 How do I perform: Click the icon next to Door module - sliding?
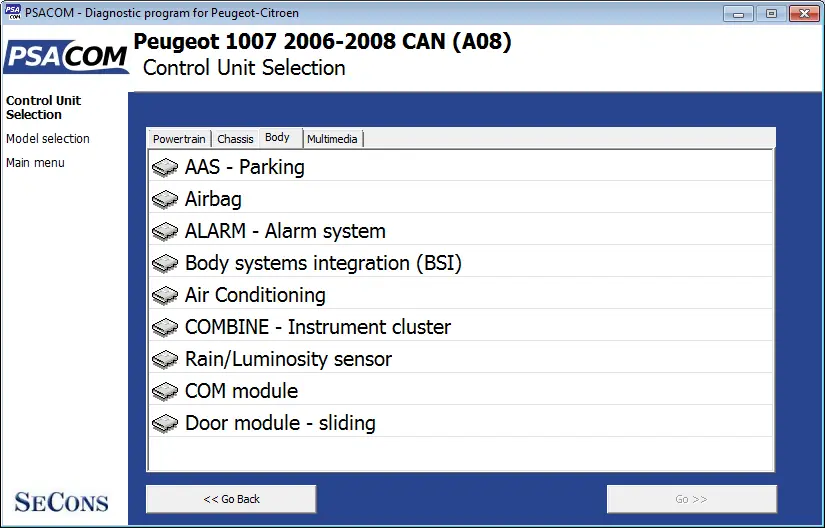(165, 424)
